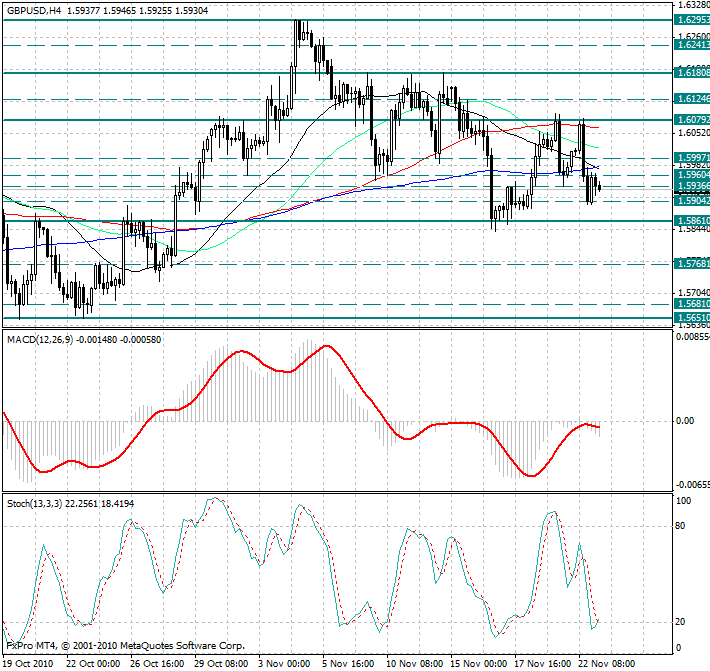This screenshot has height=671, width=710.
Task: Click the 5 Nov 16:00 time label
Action: point(348,664)
